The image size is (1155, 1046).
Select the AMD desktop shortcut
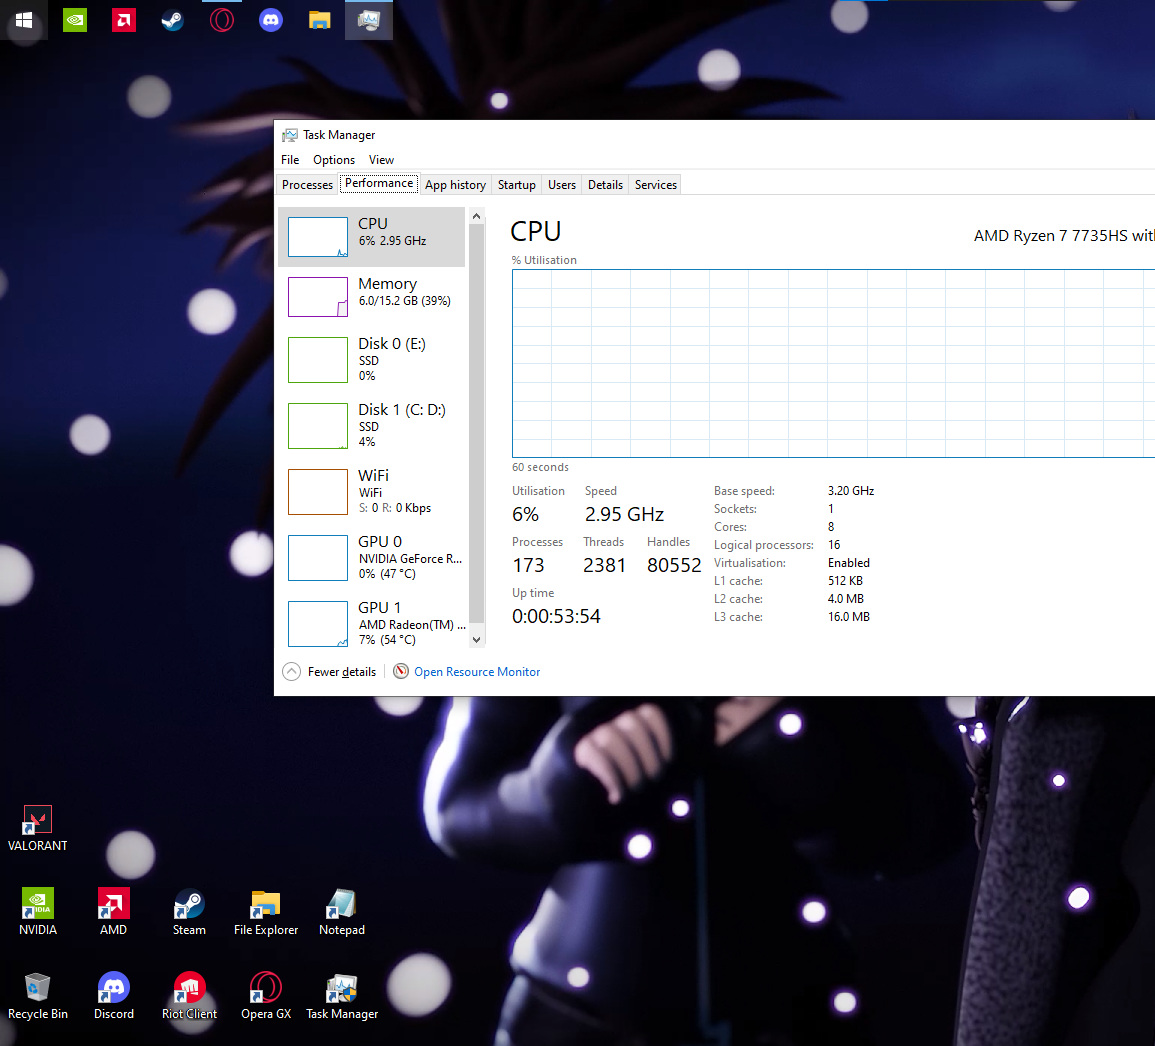(113, 912)
